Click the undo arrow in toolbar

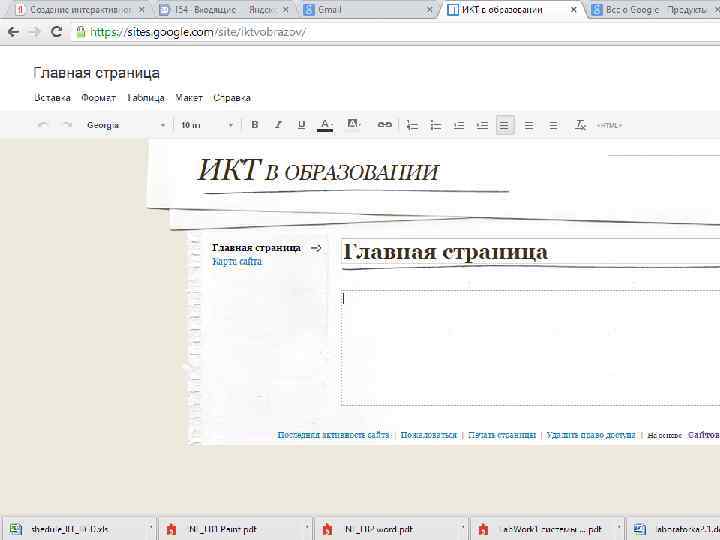pos(43,125)
